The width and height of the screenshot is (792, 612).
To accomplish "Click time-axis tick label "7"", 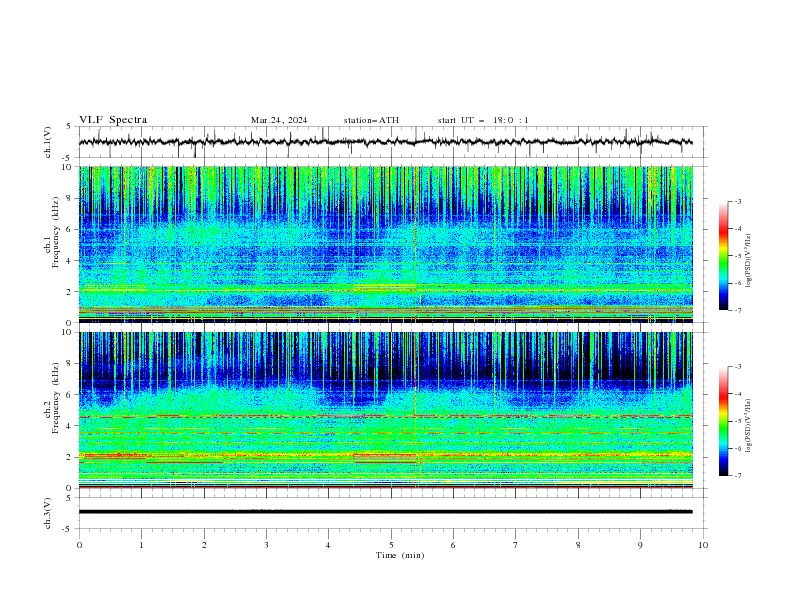I will tap(516, 545).
